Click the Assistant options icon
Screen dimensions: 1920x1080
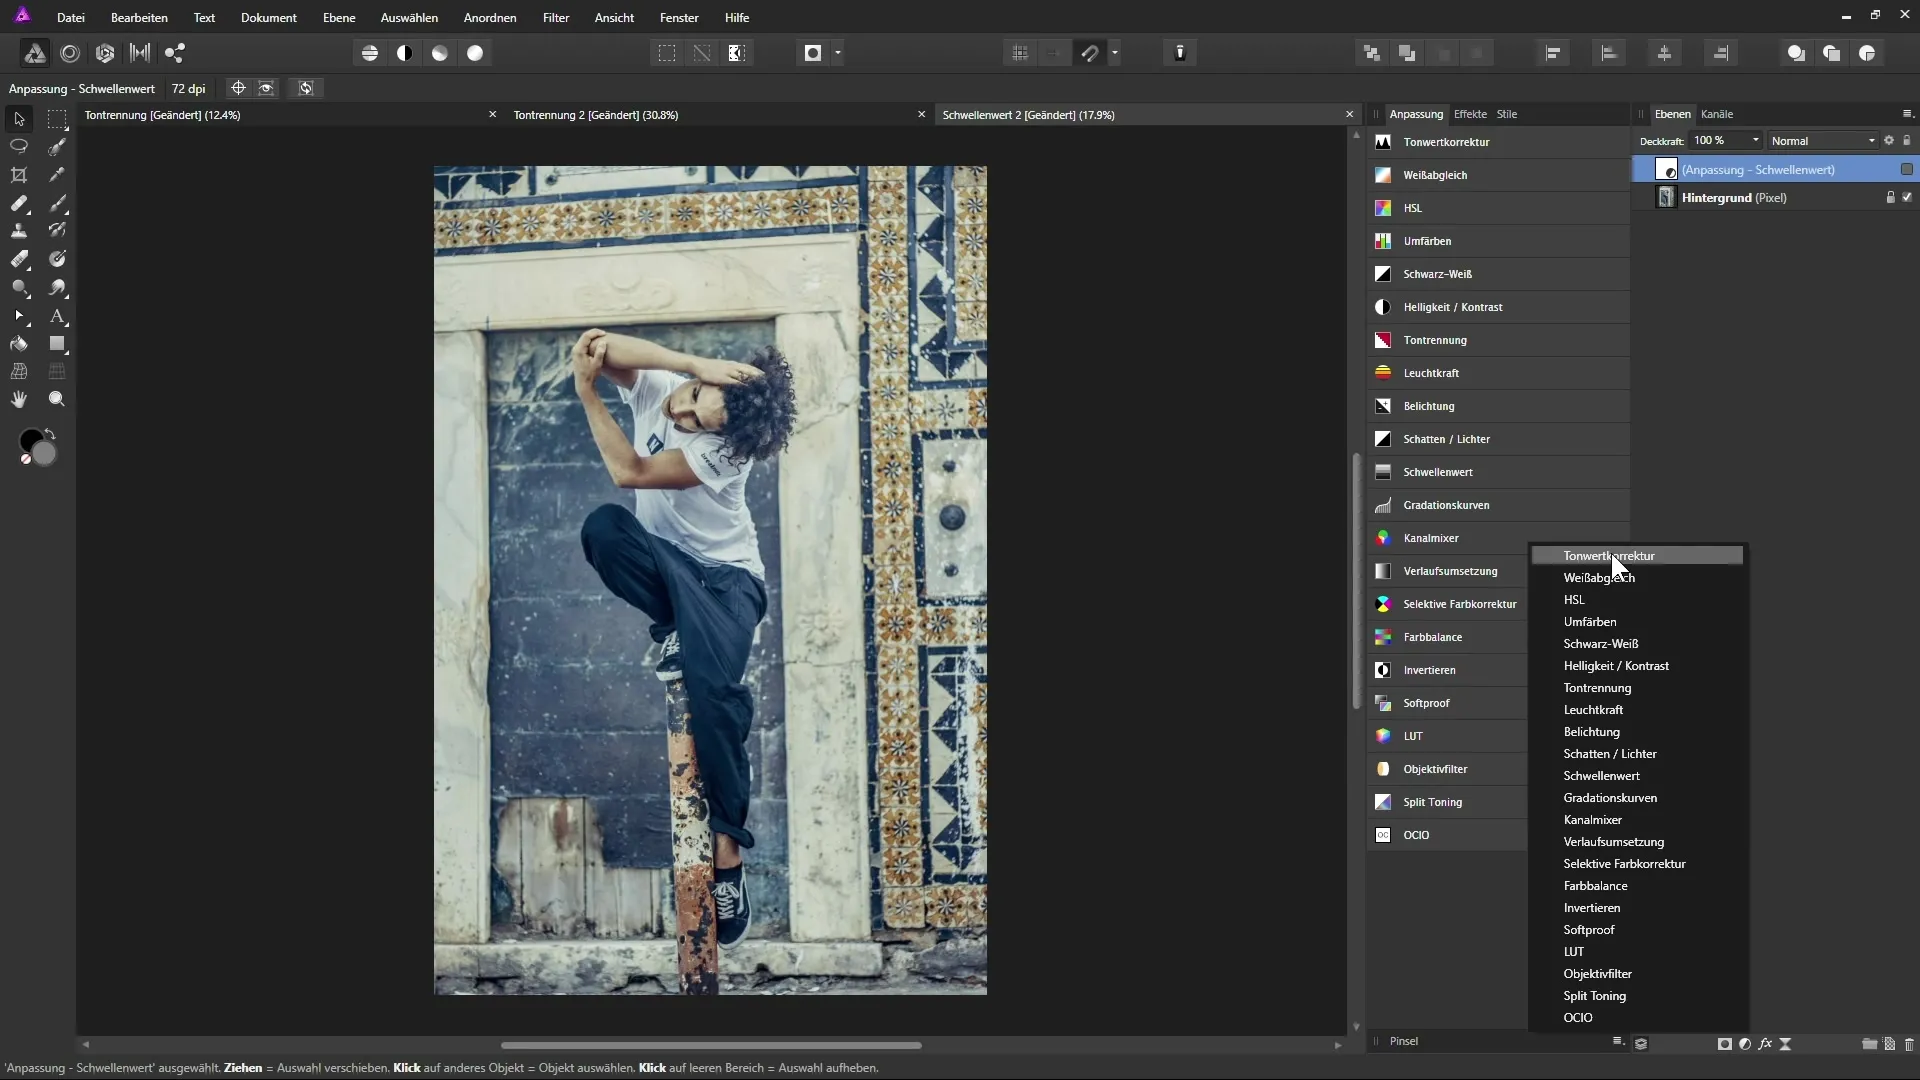pos(1180,53)
